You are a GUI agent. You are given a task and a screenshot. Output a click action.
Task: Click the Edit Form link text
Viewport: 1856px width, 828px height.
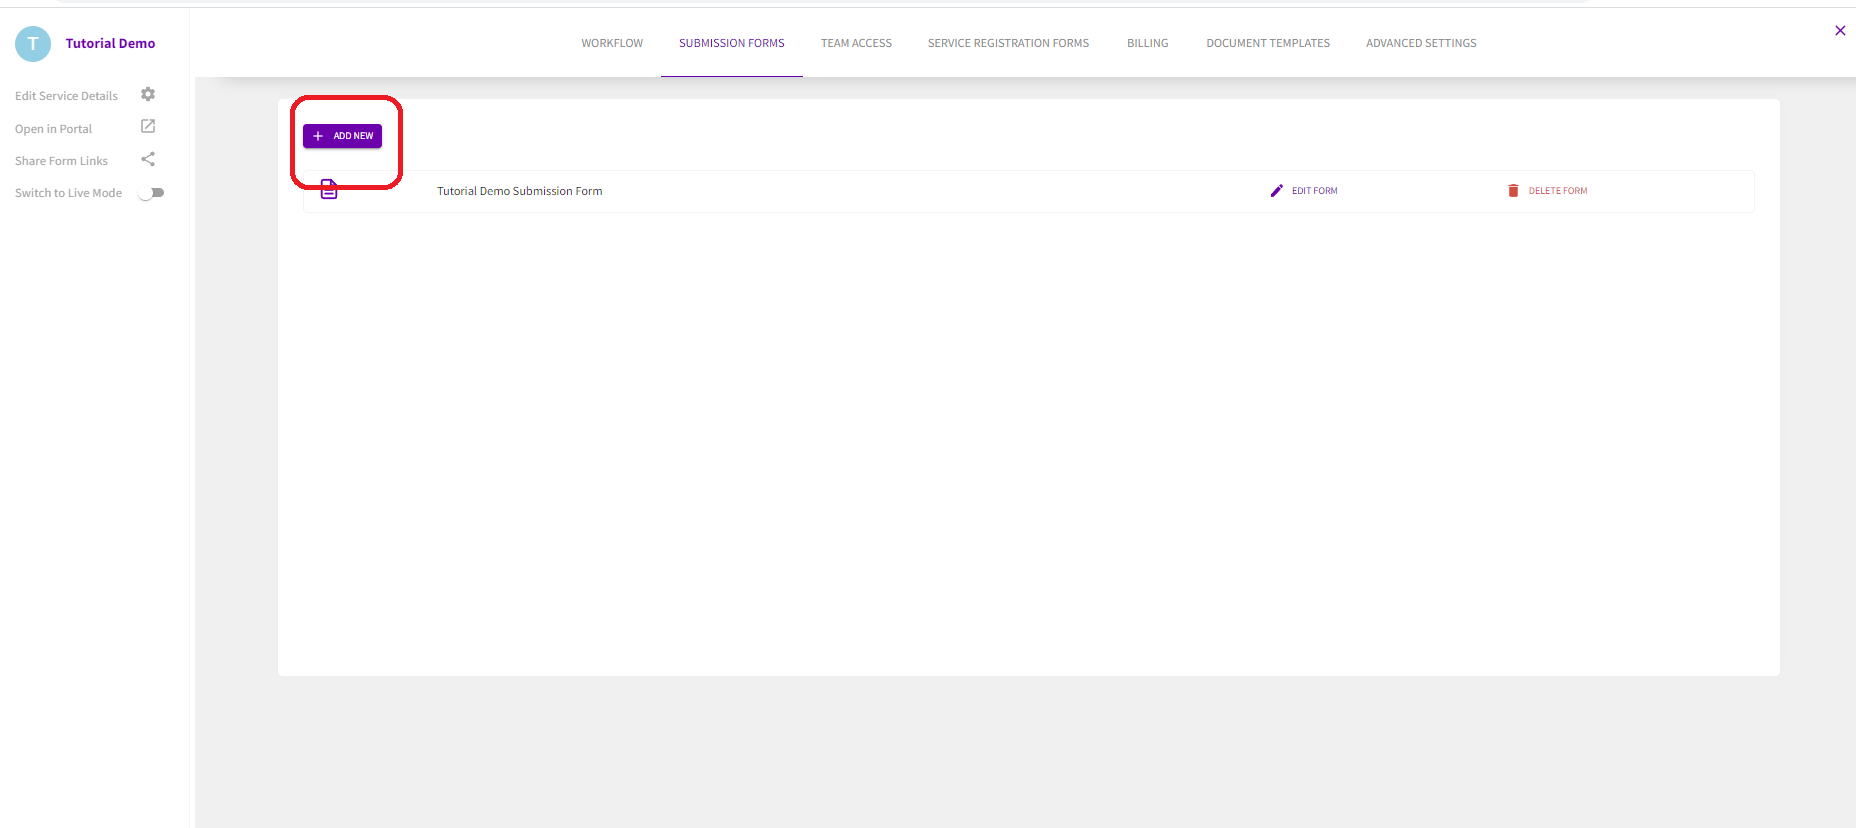click(1314, 191)
